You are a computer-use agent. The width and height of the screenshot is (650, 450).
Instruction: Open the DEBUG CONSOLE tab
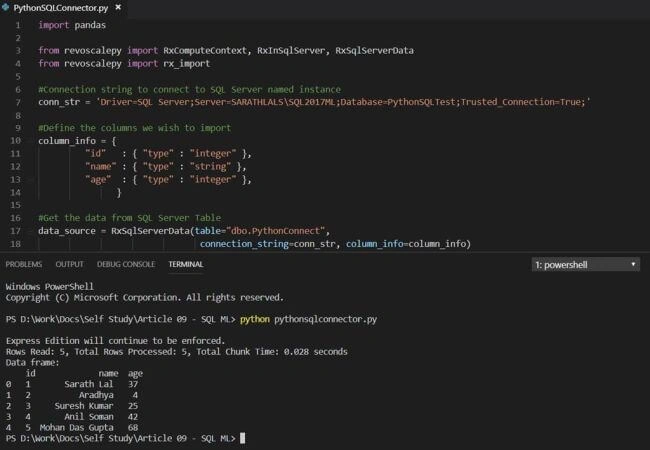tap(126, 264)
